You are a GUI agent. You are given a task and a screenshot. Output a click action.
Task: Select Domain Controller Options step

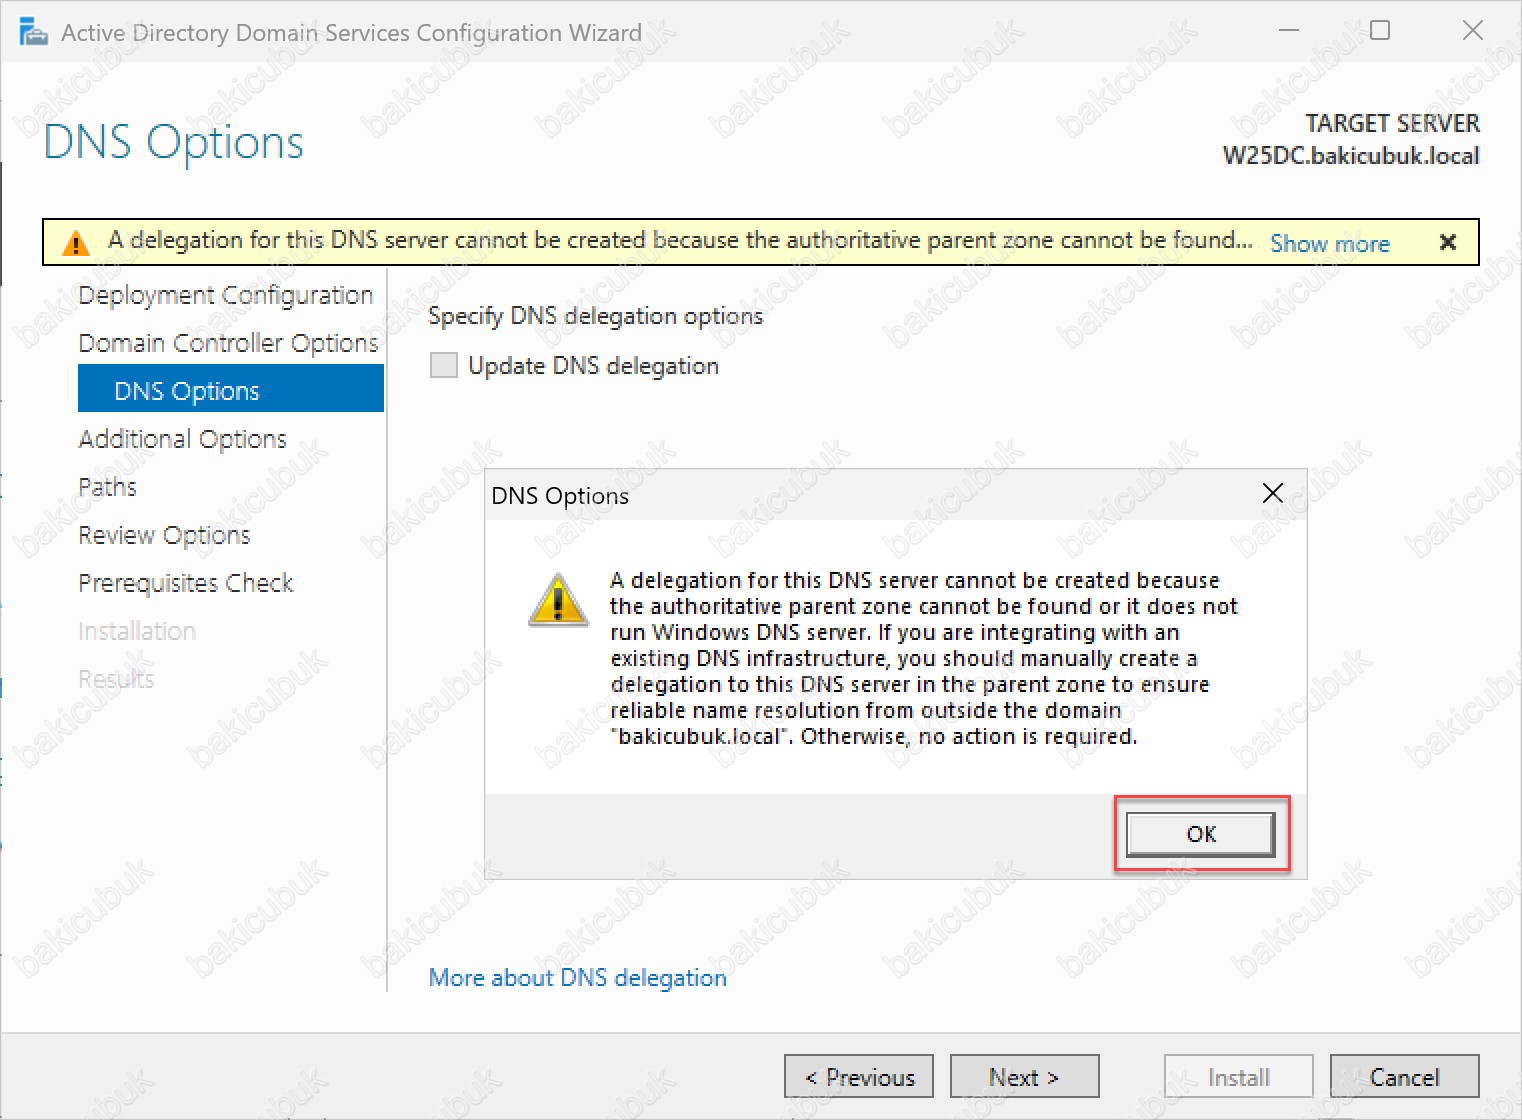228,343
